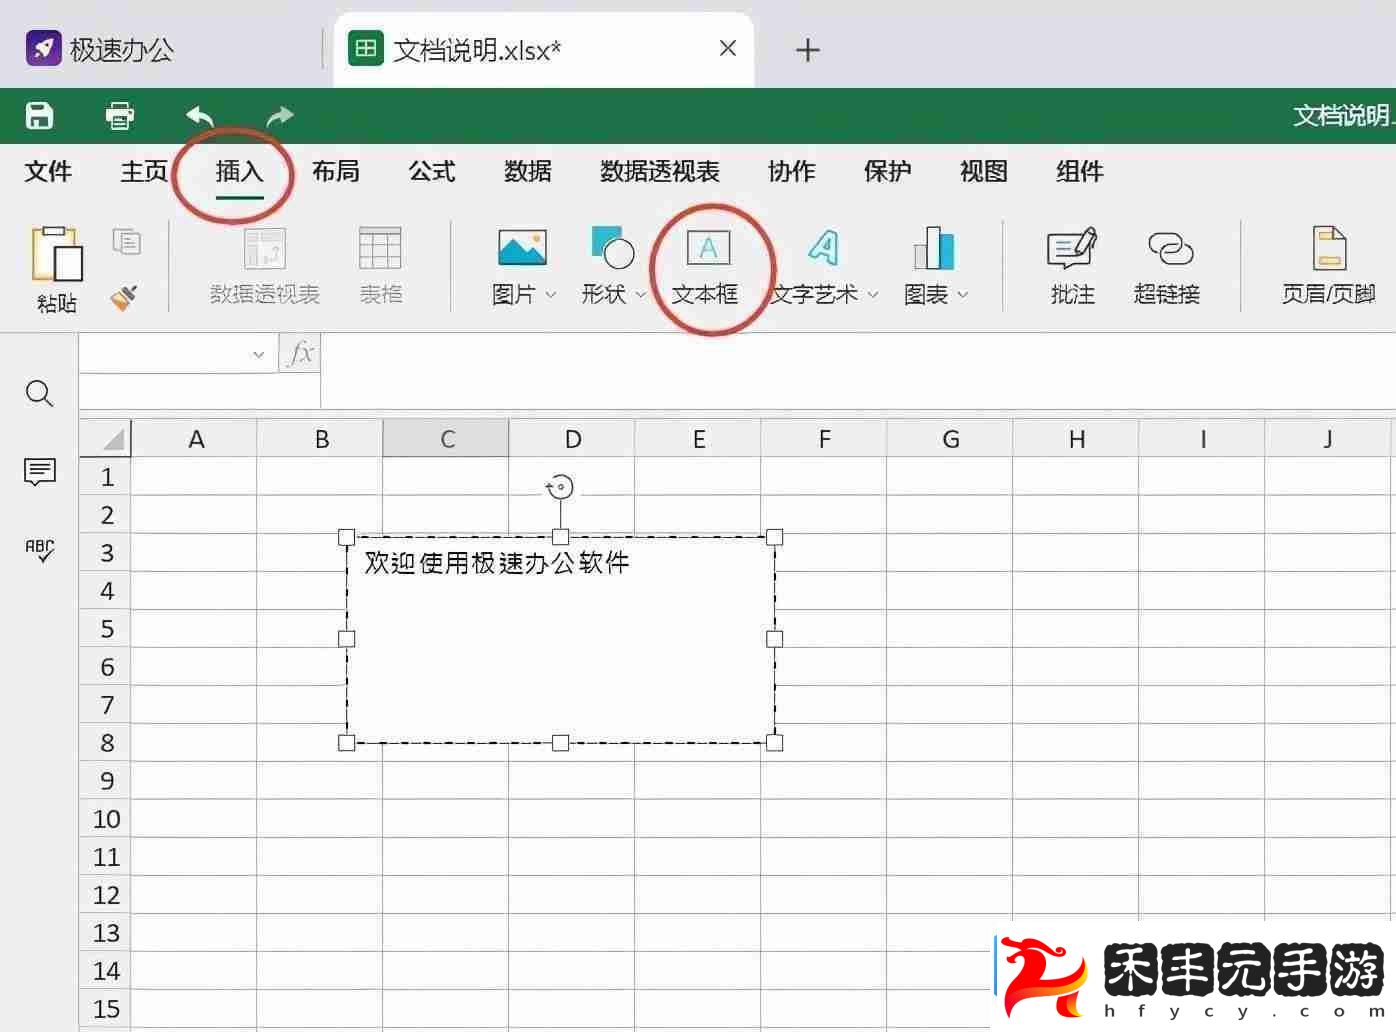Switch to the 布局 tab
Image resolution: width=1396 pixels, height=1032 pixels.
point(336,172)
